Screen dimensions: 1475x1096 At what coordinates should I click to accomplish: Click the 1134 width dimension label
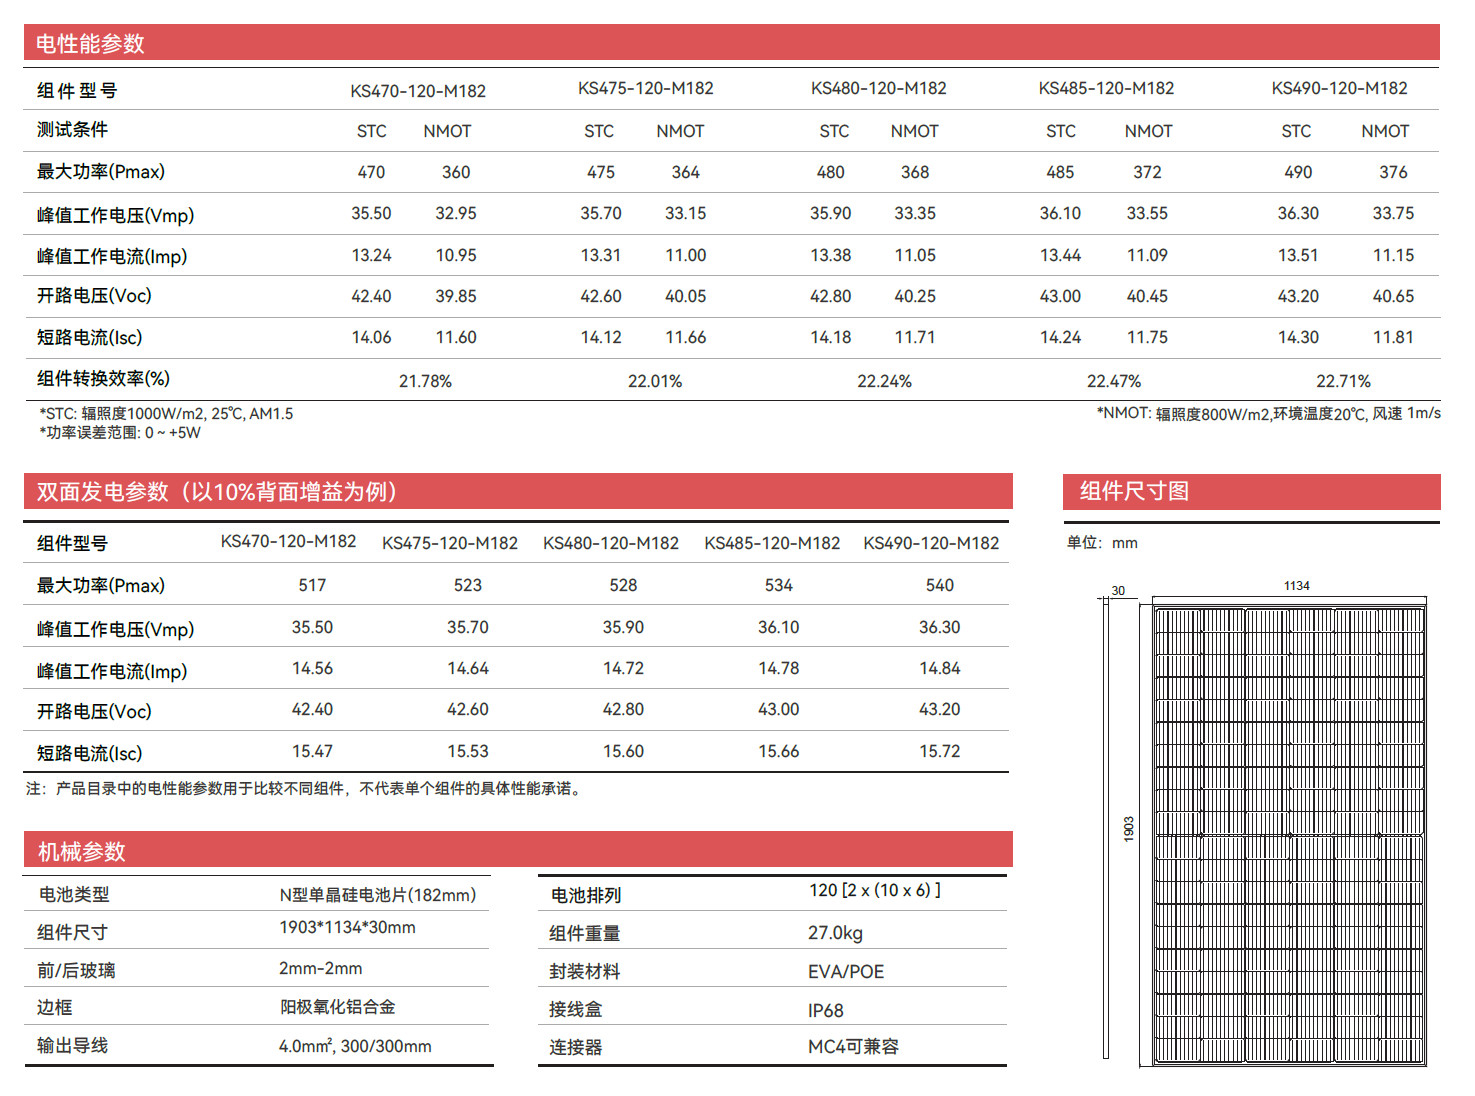point(1296,586)
